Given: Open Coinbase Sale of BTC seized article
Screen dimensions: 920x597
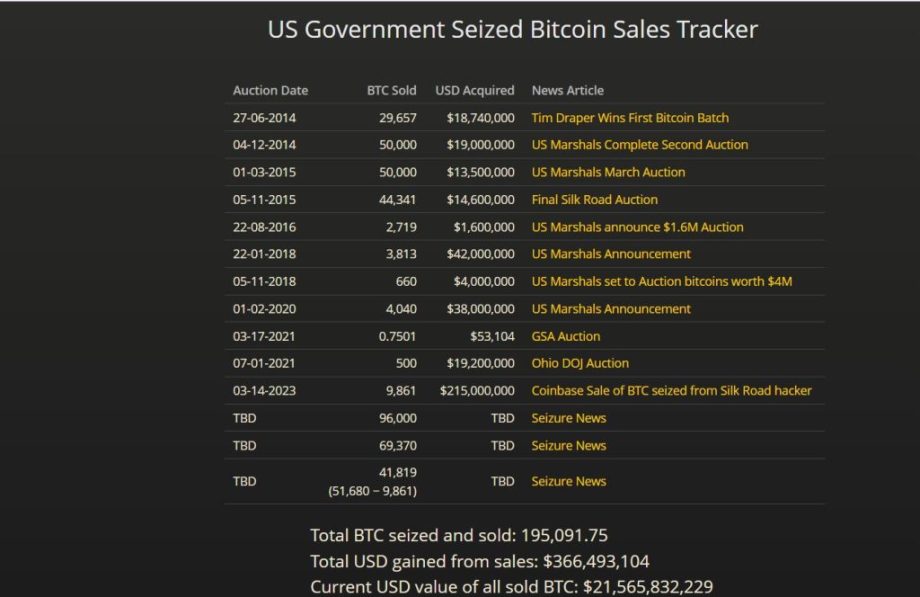Looking at the screenshot, I should pos(671,391).
